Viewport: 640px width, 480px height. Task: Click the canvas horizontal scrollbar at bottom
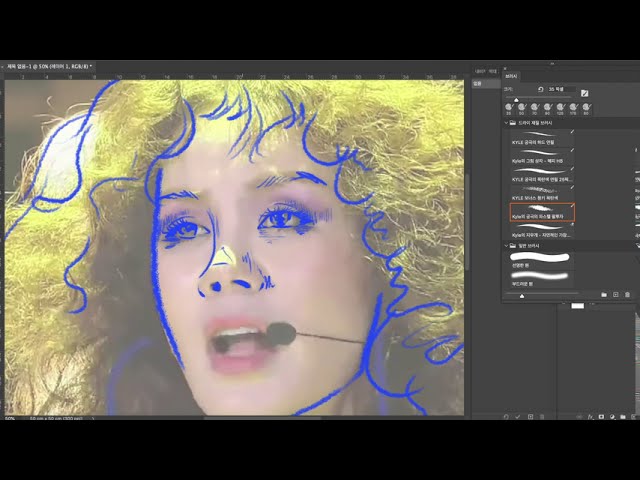pos(261,418)
